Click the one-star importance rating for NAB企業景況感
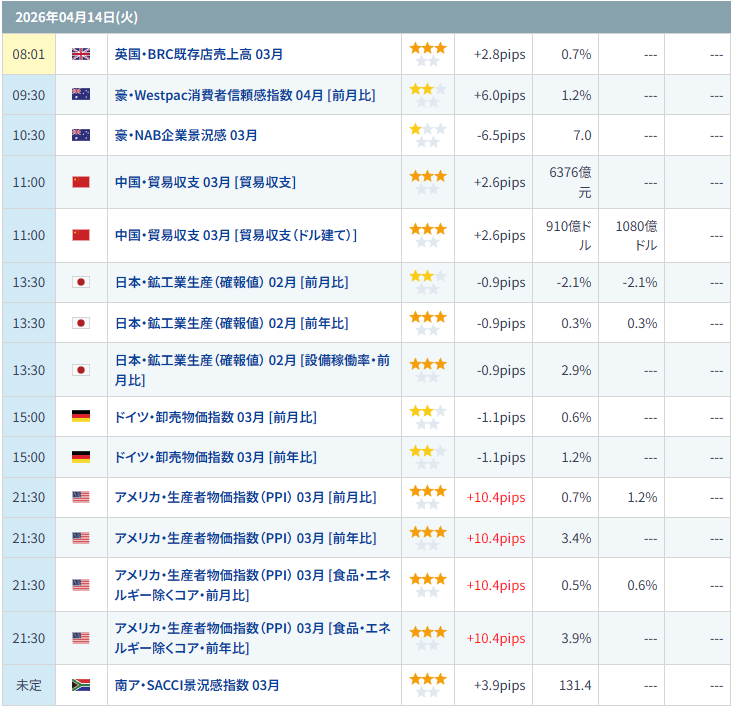The width and height of the screenshot is (733, 711). [x=427, y=135]
